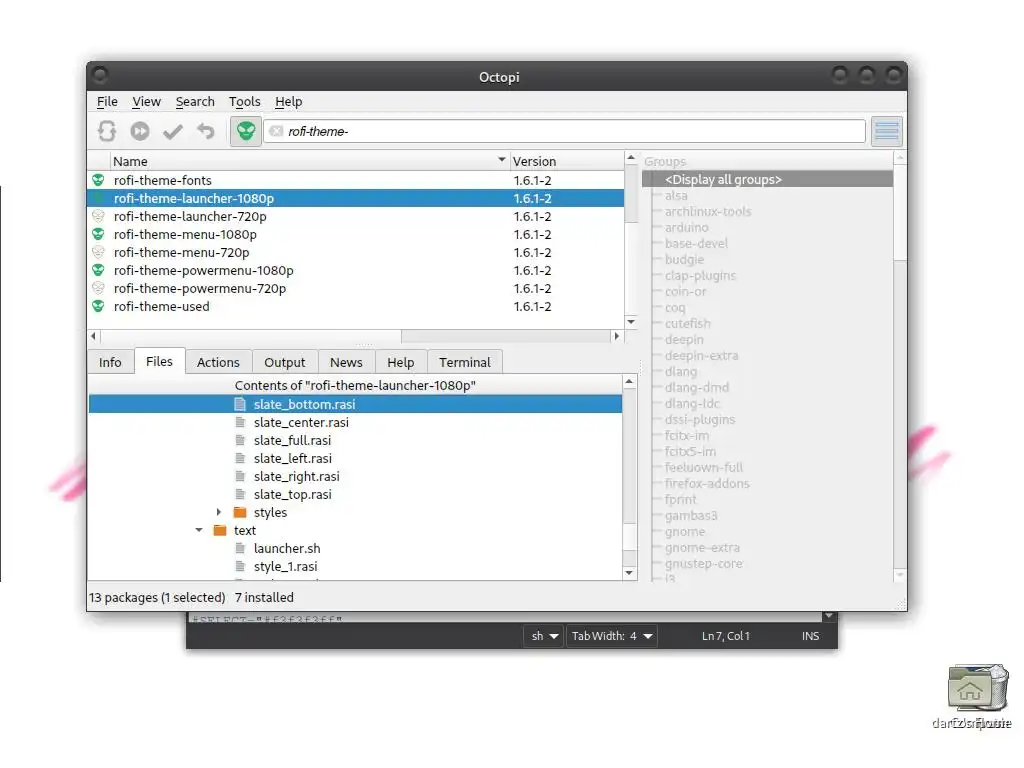Open the File menu
The width and height of the screenshot is (1024, 768).
107,102
